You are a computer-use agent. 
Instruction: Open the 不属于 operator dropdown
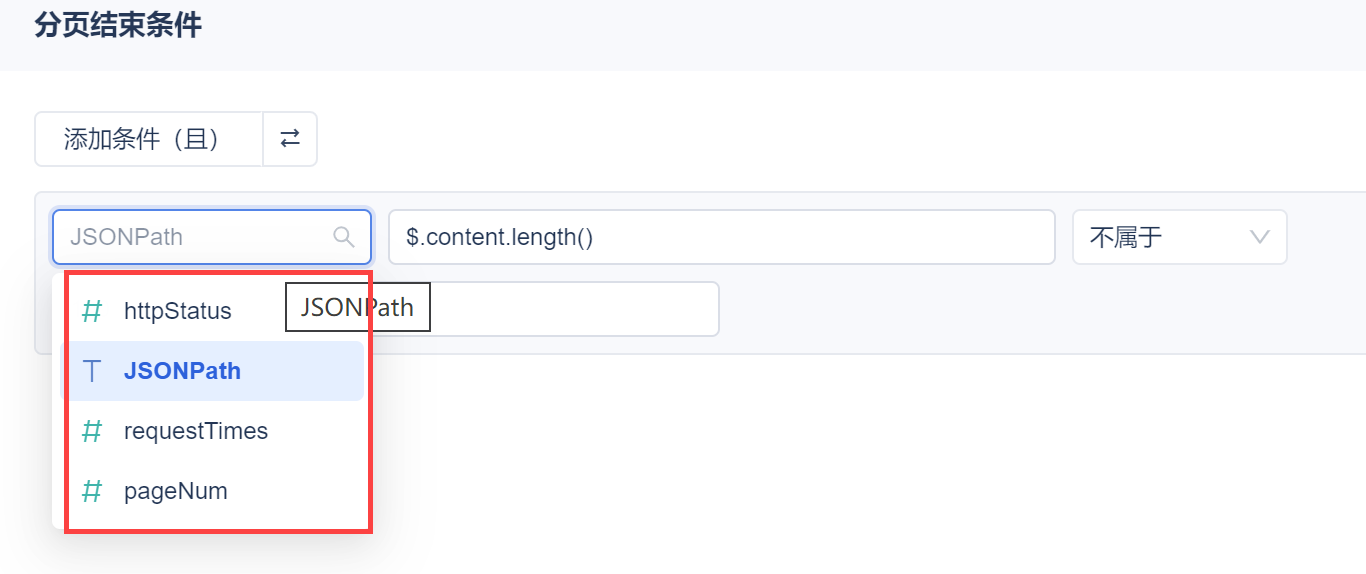[1178, 237]
